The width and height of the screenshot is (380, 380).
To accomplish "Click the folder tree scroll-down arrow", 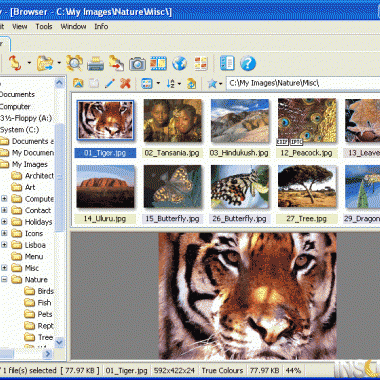I will pos(59,342).
